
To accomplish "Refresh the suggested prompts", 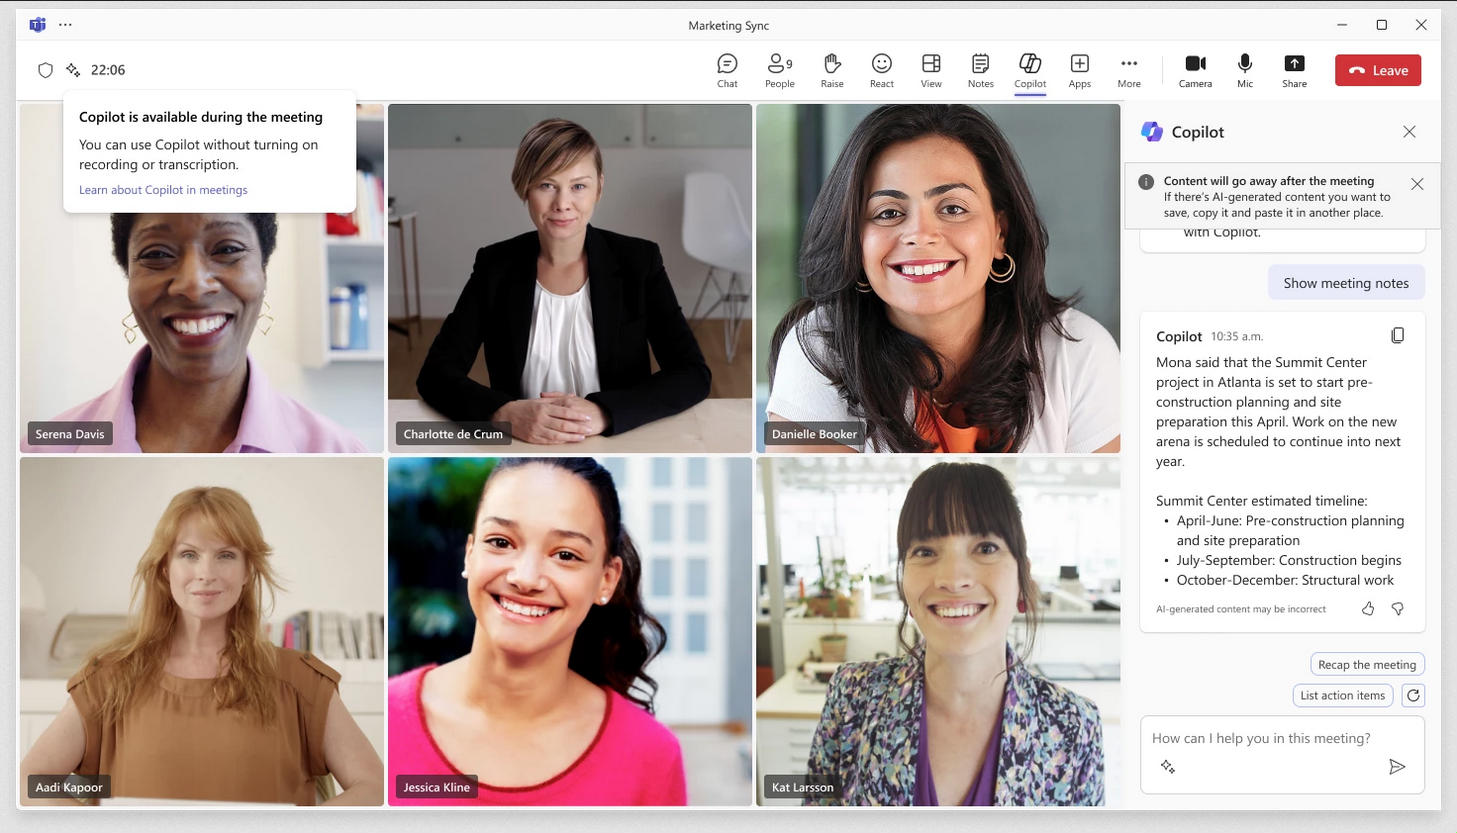I will (x=1413, y=695).
